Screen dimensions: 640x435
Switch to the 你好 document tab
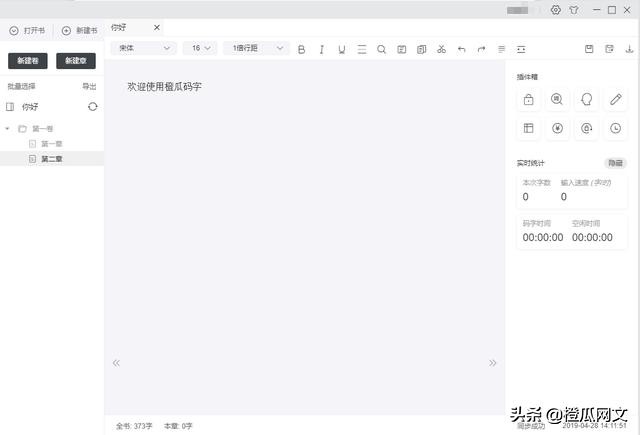[118, 27]
